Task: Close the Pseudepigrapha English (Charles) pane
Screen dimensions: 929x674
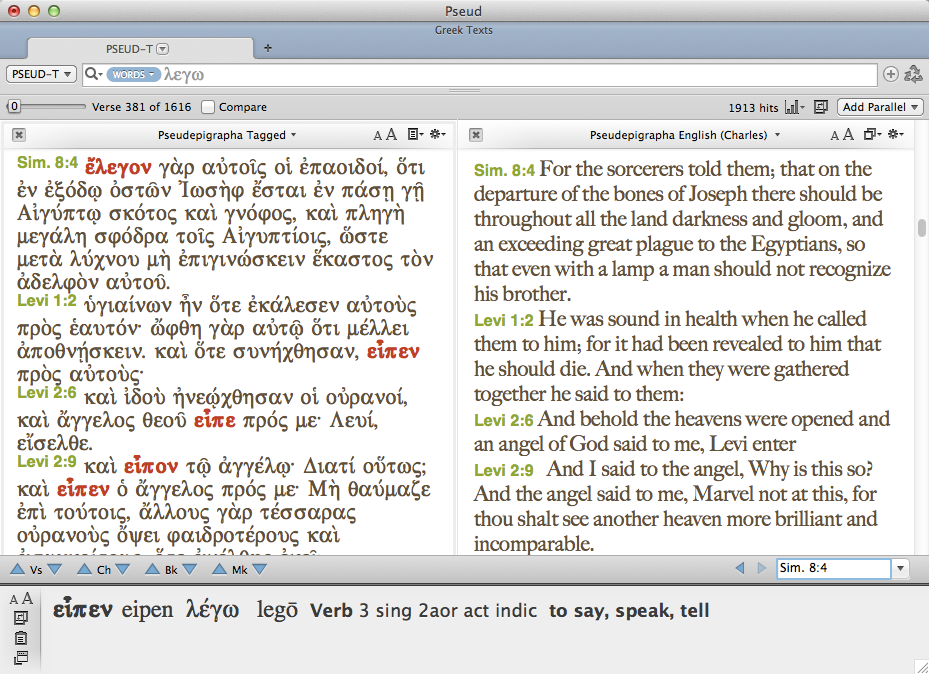Action: (475, 135)
